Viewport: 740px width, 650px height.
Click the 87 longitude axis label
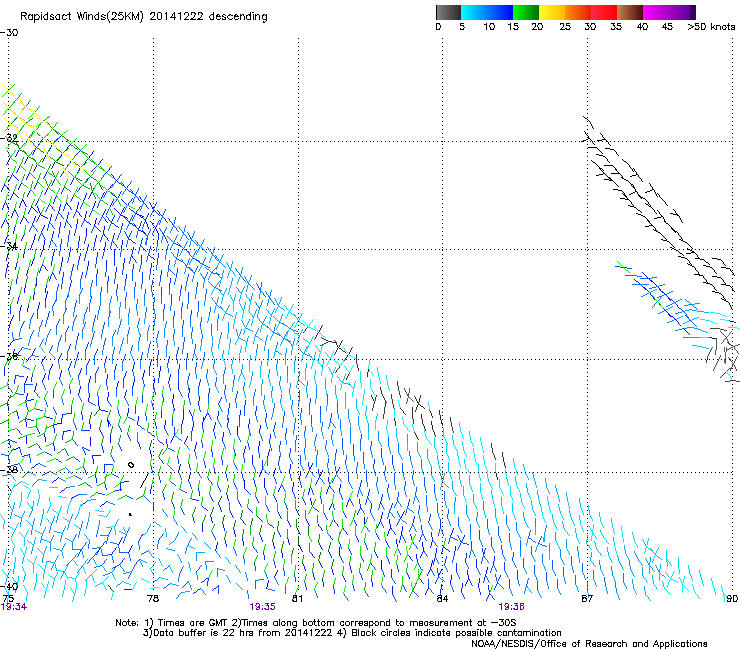(587, 599)
